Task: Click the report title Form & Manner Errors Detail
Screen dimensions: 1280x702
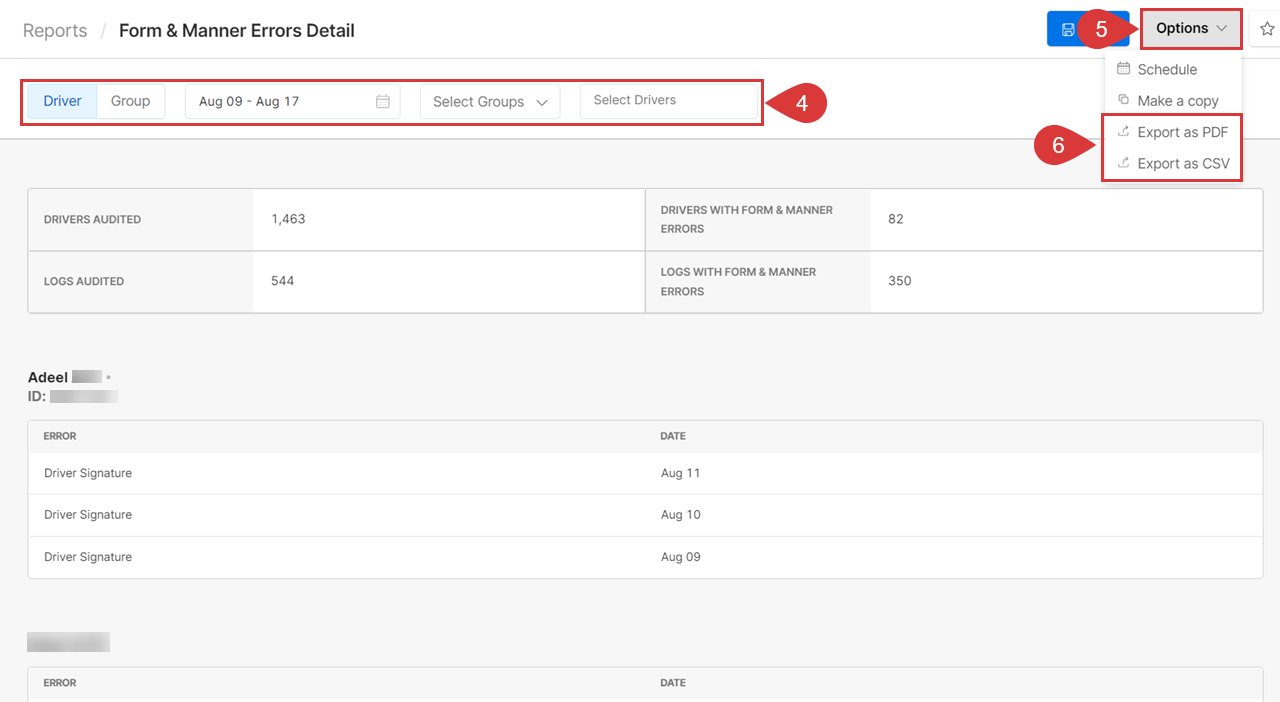Action: point(236,30)
